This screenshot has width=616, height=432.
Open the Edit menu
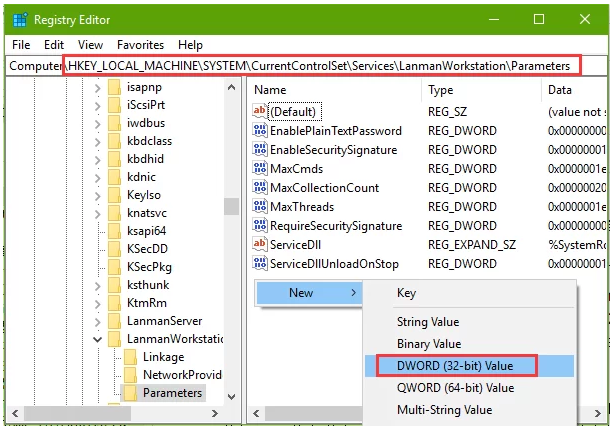[54, 45]
